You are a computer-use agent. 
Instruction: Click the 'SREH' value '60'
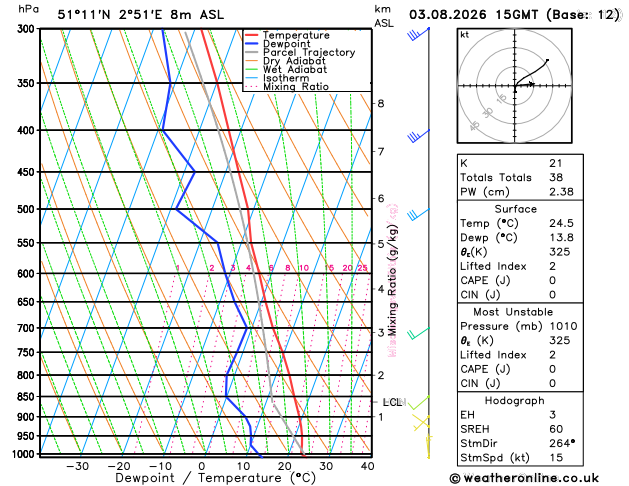click(556, 429)
